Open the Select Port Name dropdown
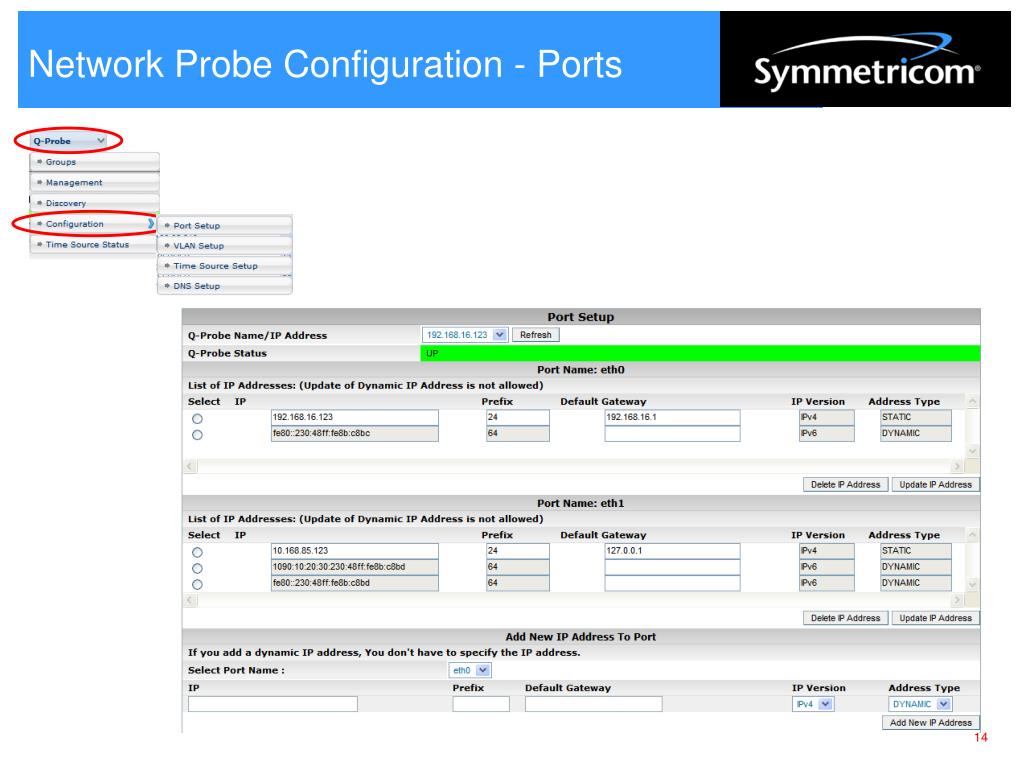 [470, 671]
